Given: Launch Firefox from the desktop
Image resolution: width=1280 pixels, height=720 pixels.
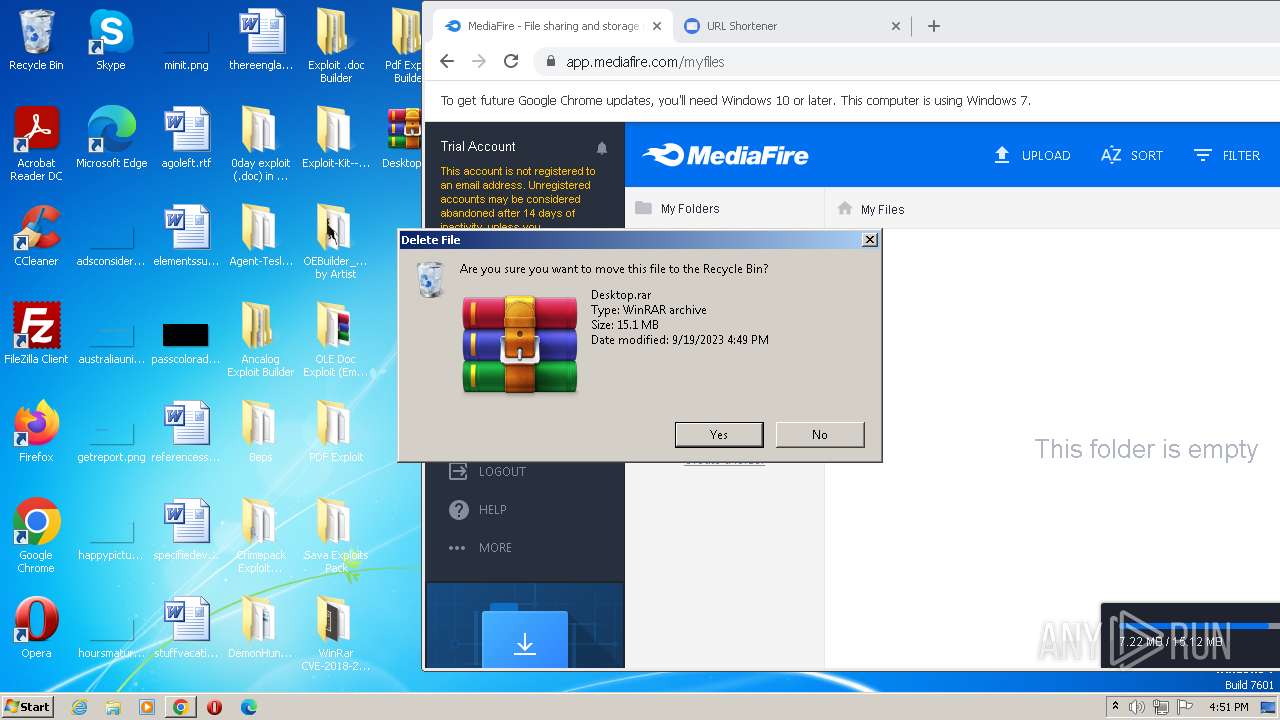Looking at the screenshot, I should (36, 432).
